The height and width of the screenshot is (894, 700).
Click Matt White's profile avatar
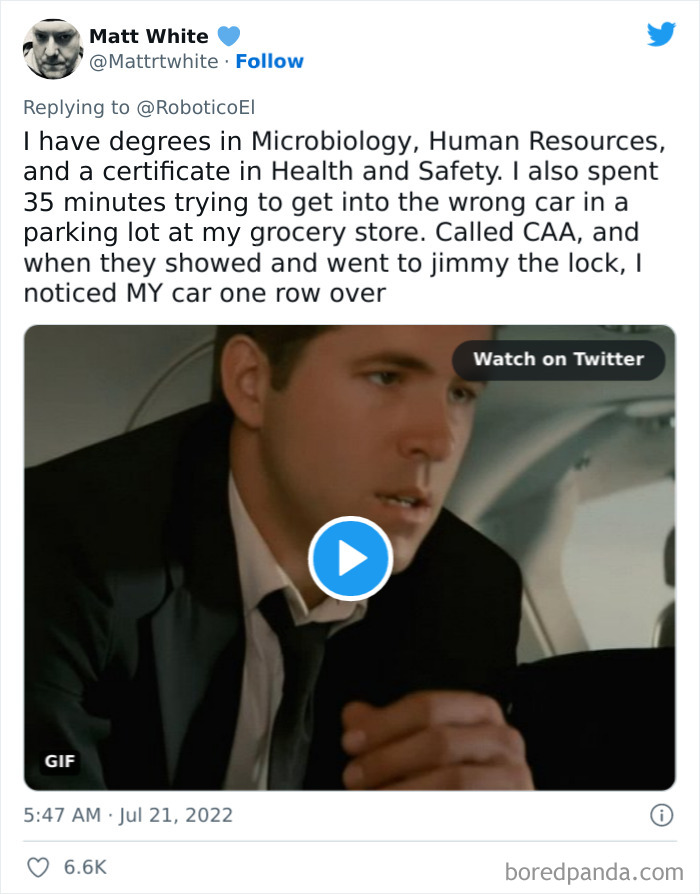[52, 49]
